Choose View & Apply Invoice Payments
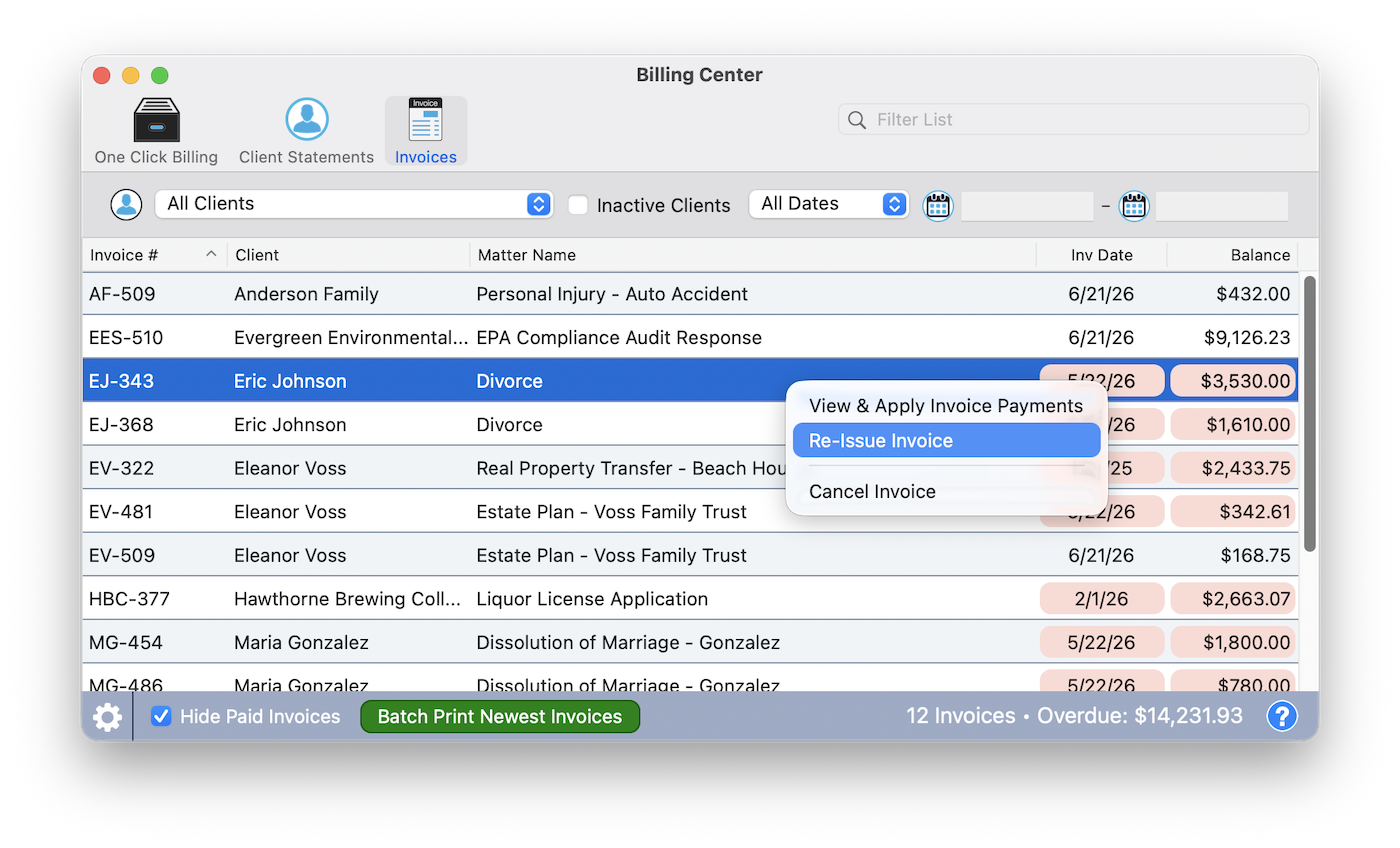 [x=946, y=406]
